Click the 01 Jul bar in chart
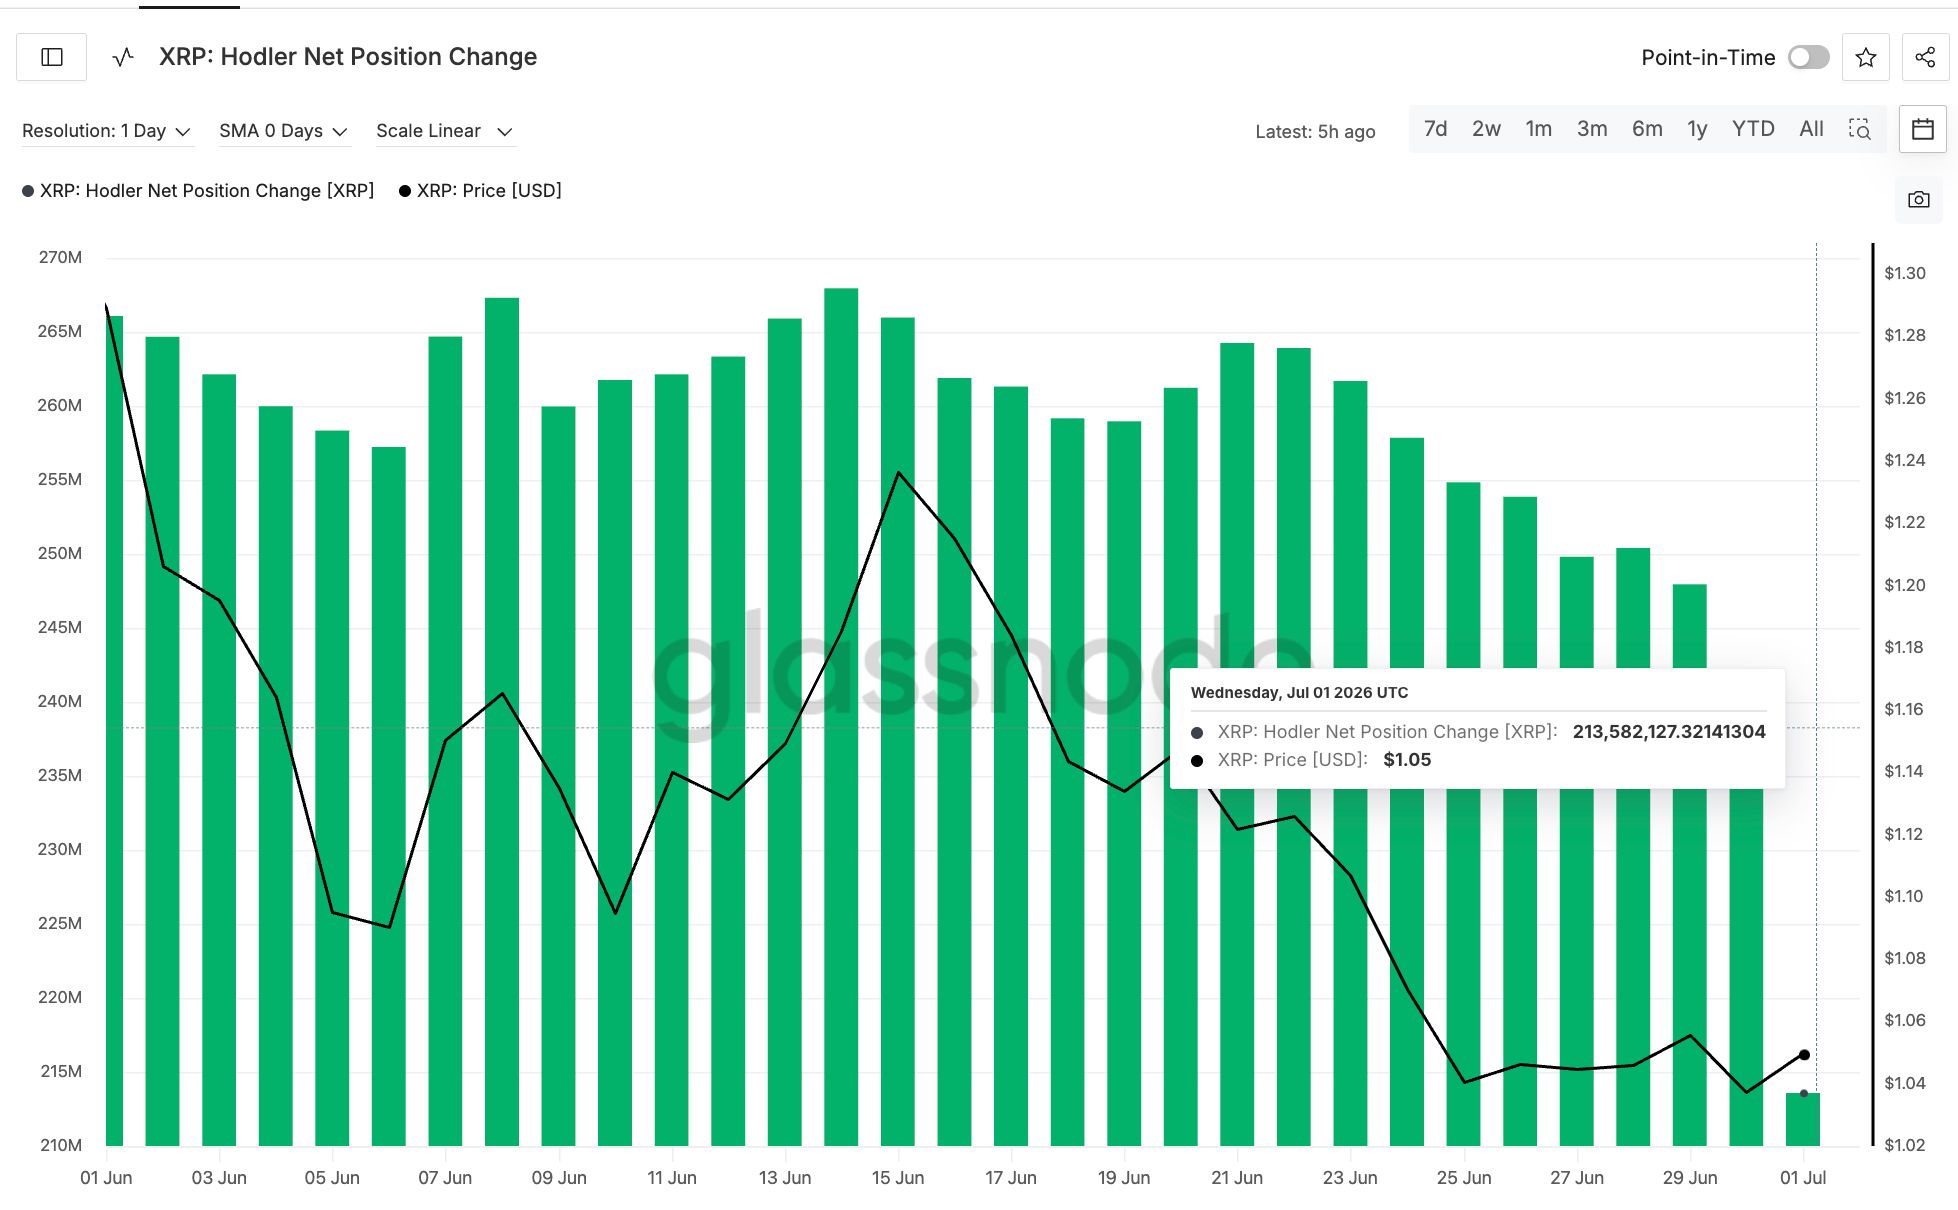This screenshot has height=1210, width=1958. [x=1803, y=1119]
